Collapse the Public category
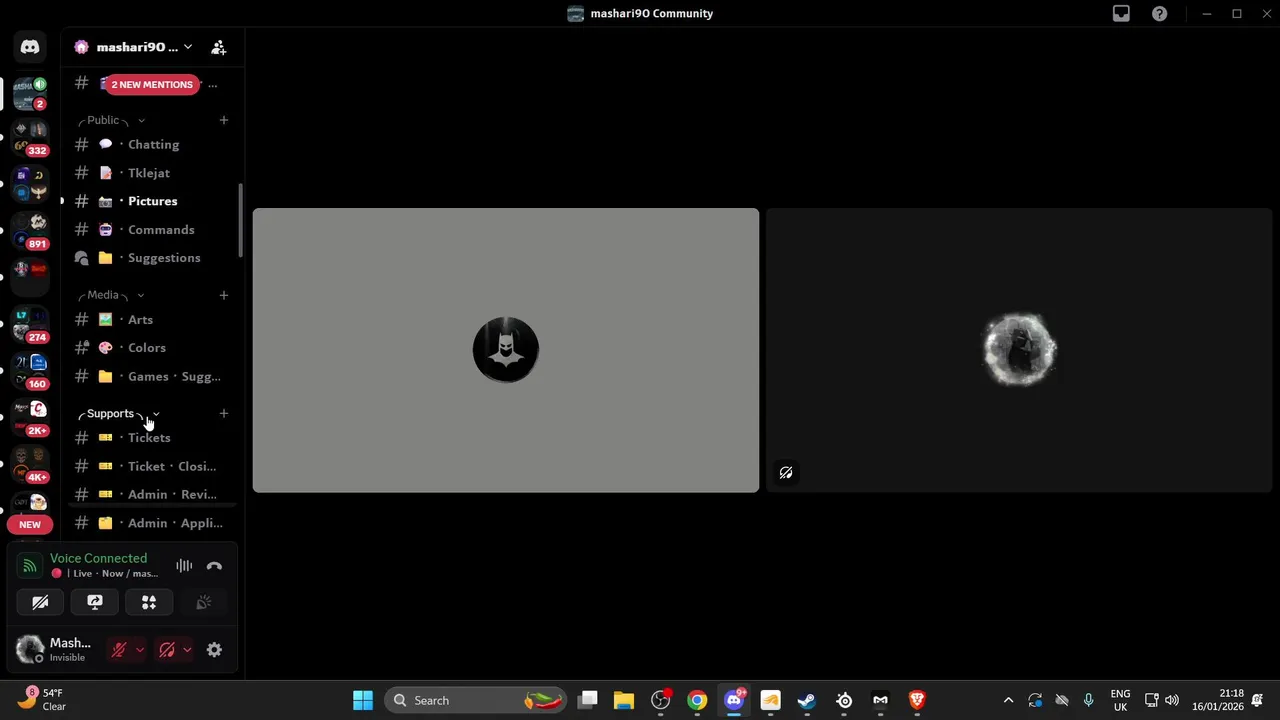This screenshot has width=1280, height=720. (111, 120)
